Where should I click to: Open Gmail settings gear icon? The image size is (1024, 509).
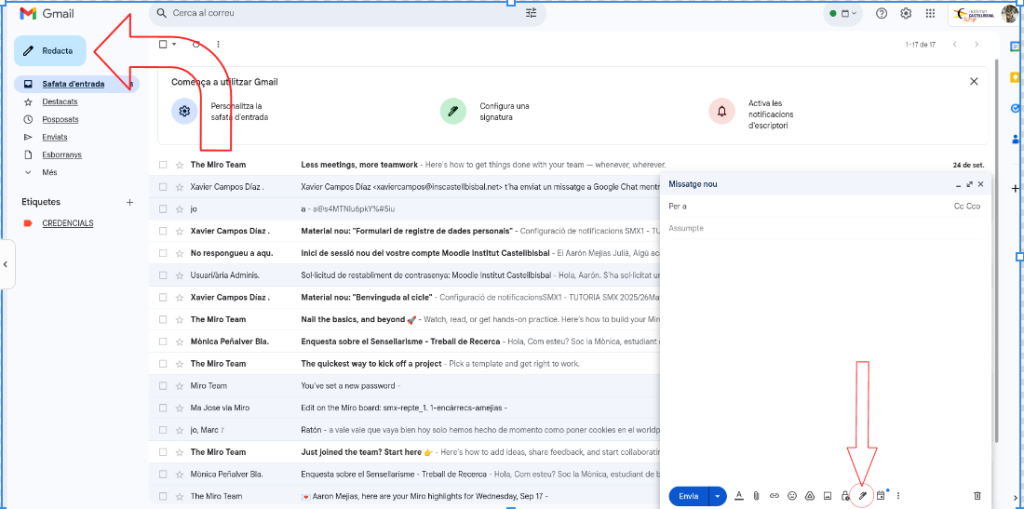(906, 14)
